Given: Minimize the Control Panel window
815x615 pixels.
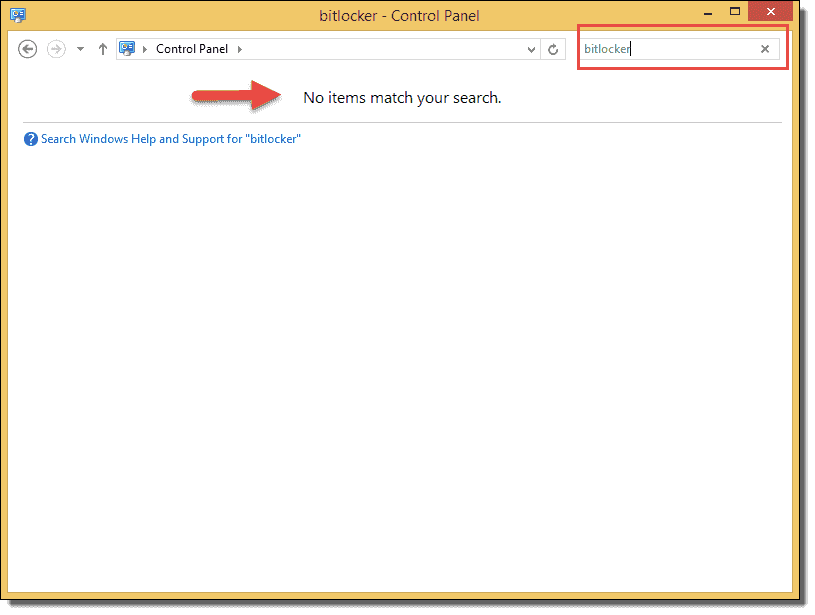Looking at the screenshot, I should 707,11.
